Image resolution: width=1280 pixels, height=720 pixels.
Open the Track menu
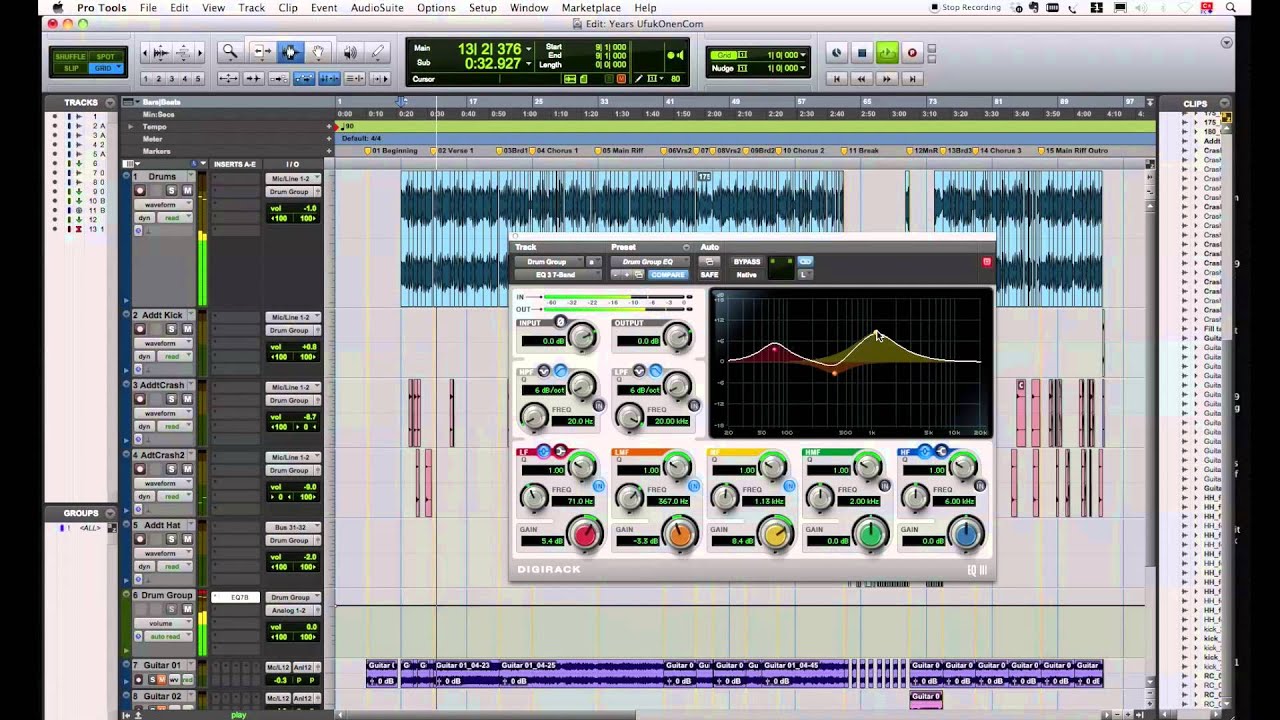tap(252, 8)
